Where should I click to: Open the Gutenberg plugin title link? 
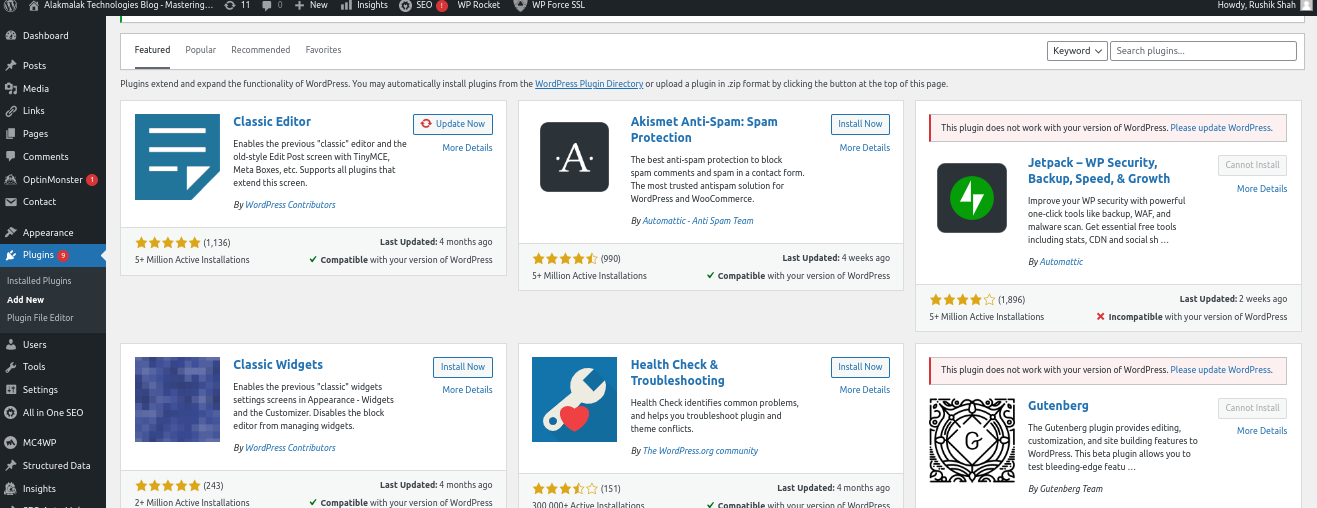1058,406
